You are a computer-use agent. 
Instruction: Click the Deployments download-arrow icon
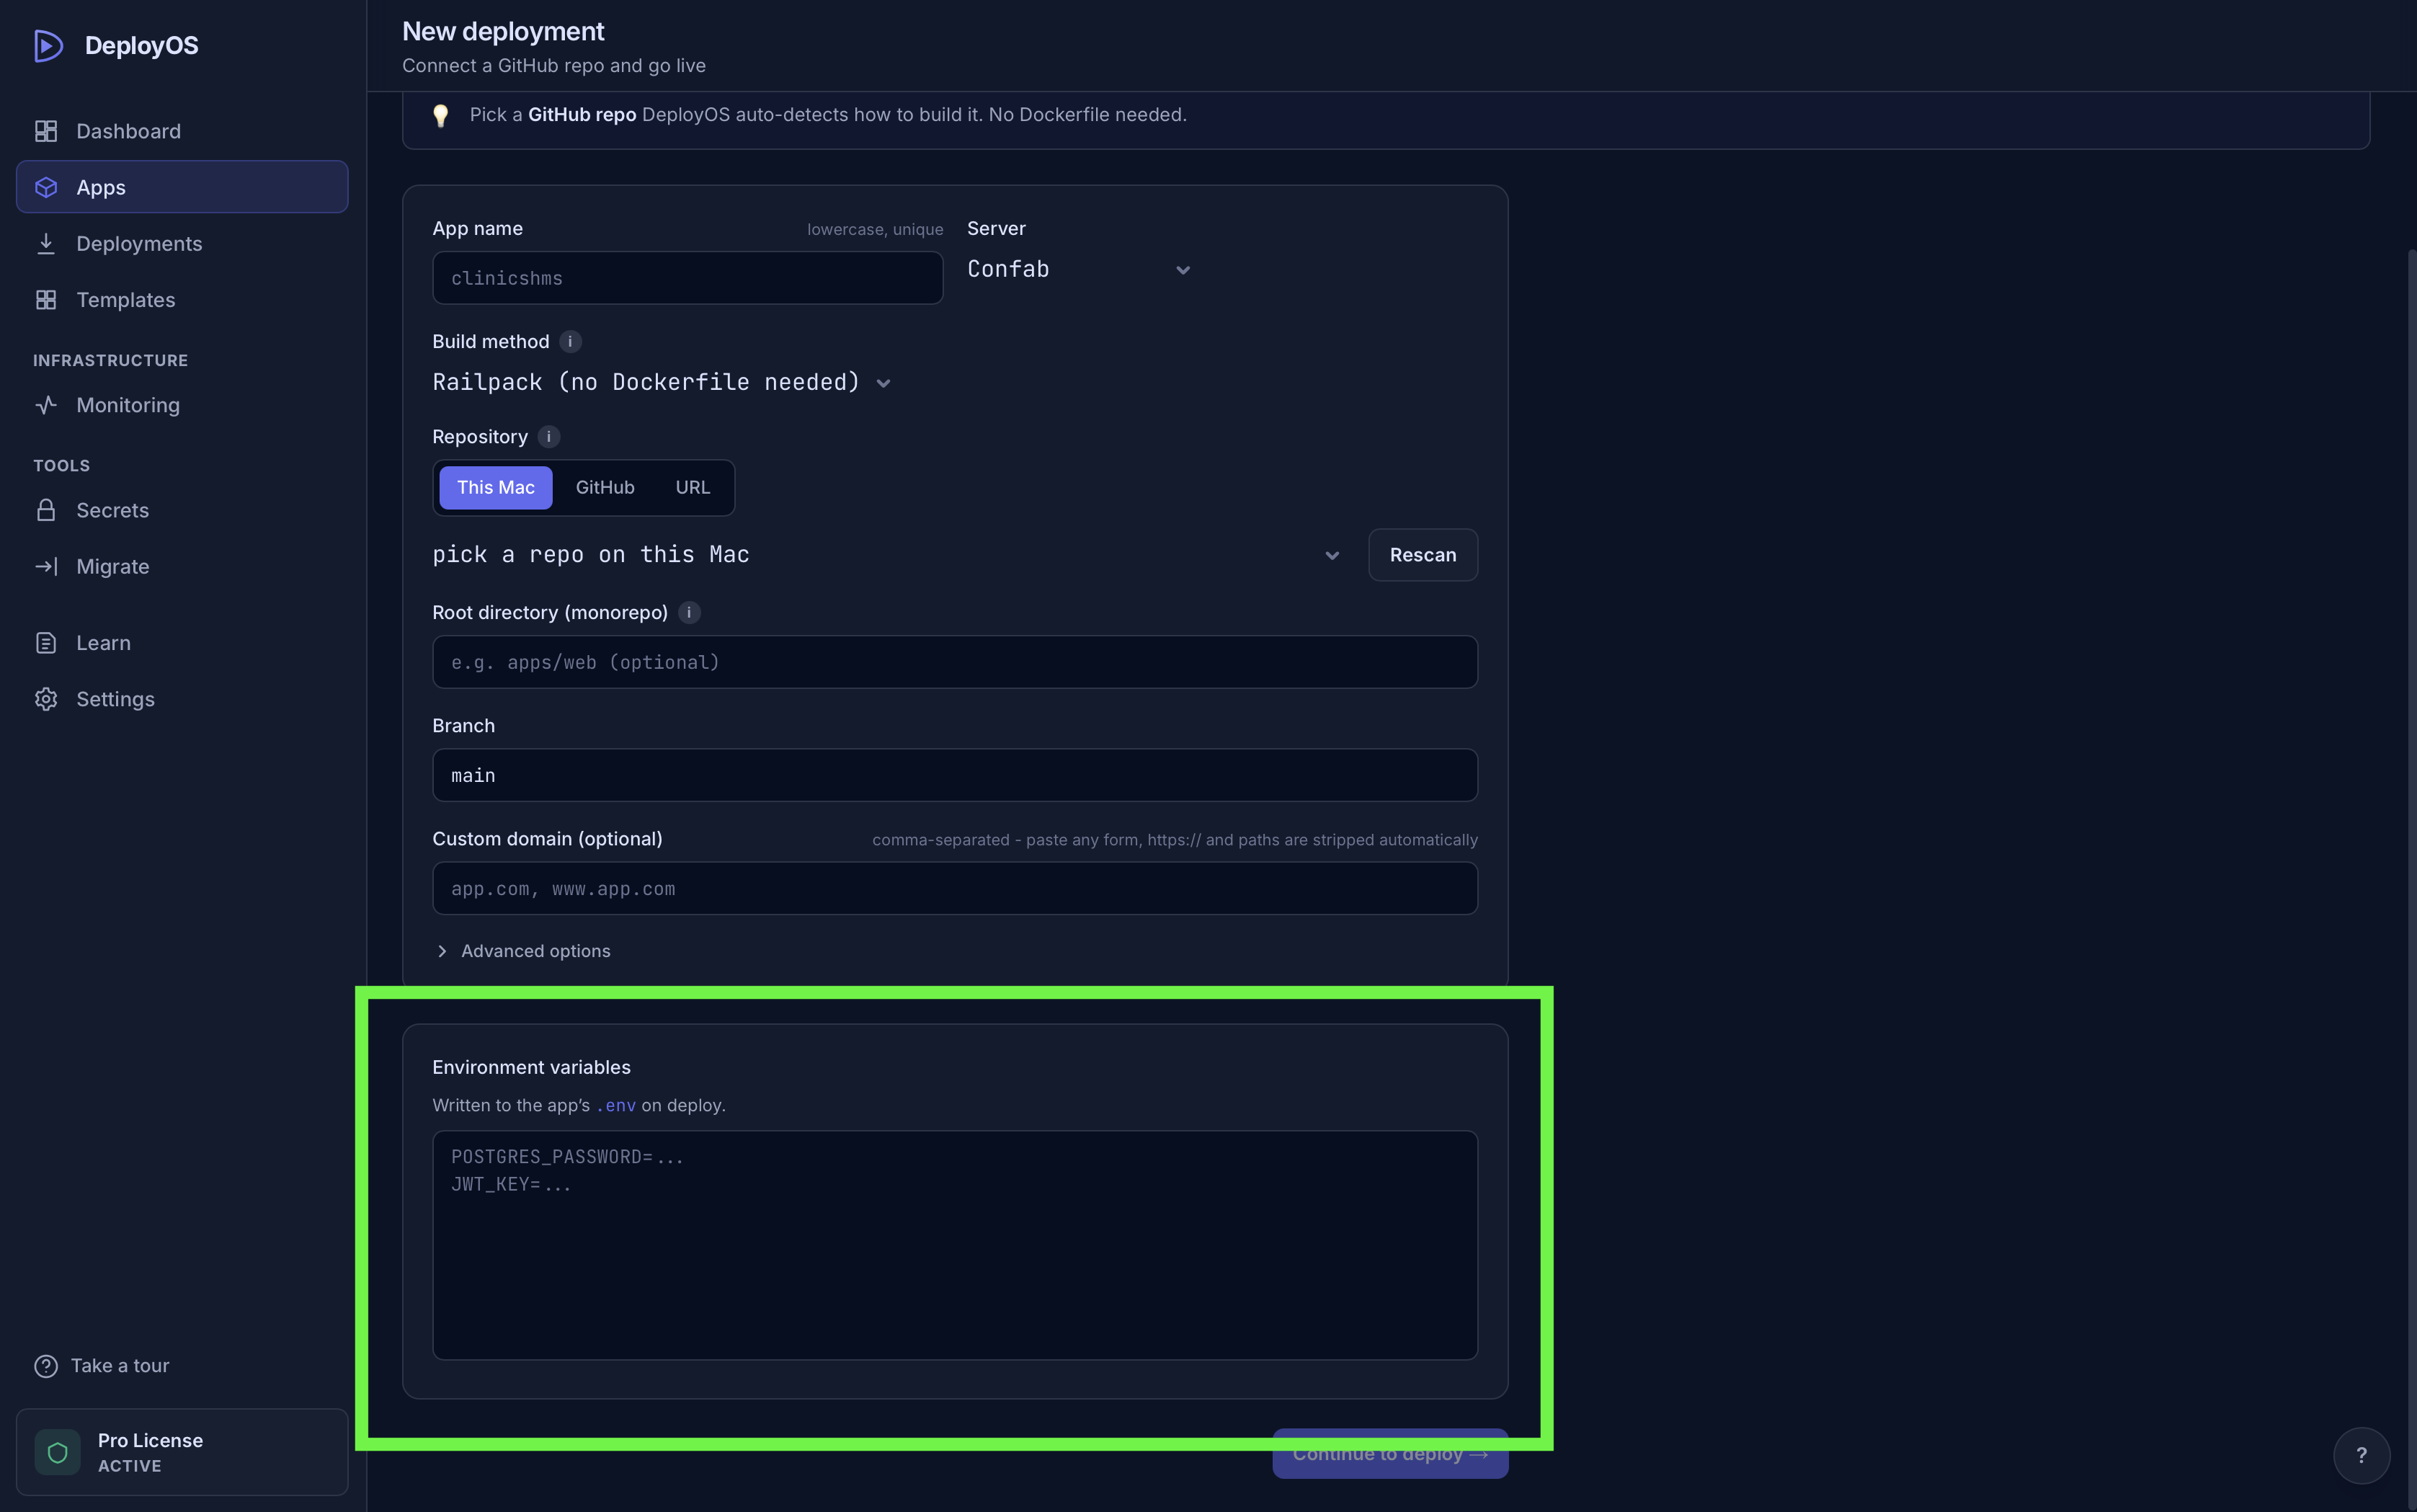click(x=46, y=243)
